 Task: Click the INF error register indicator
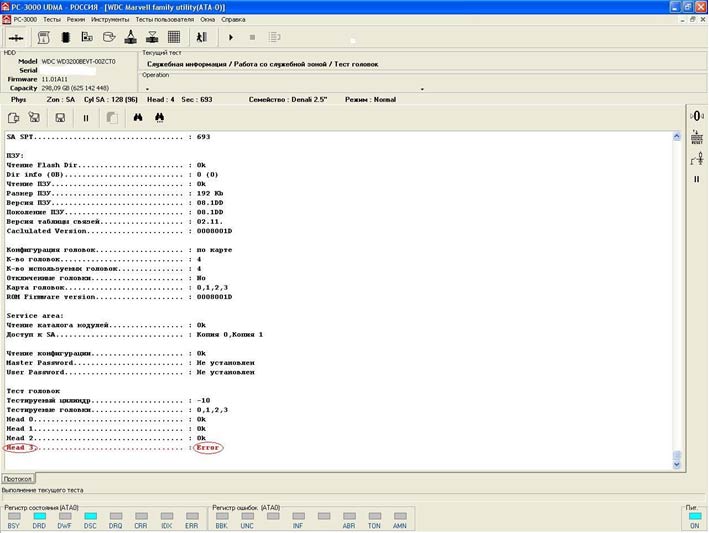(298, 516)
